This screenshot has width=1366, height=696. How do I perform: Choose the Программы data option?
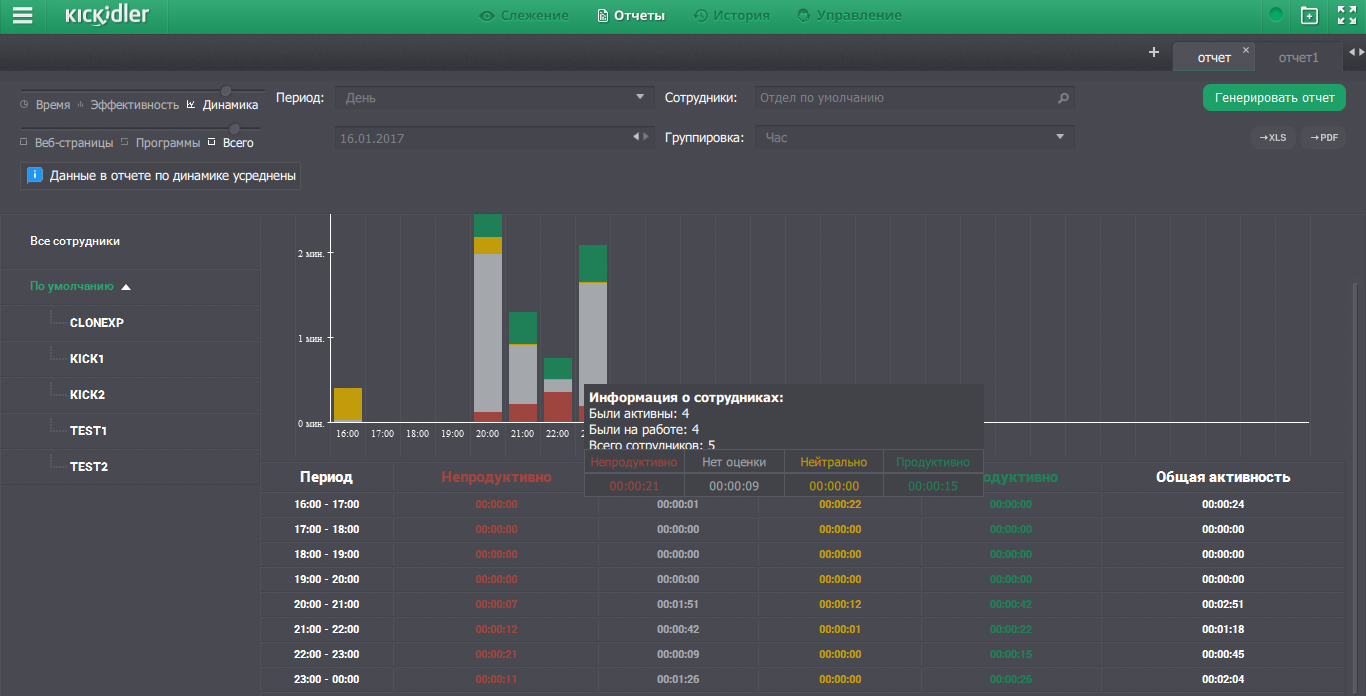click(x=167, y=143)
